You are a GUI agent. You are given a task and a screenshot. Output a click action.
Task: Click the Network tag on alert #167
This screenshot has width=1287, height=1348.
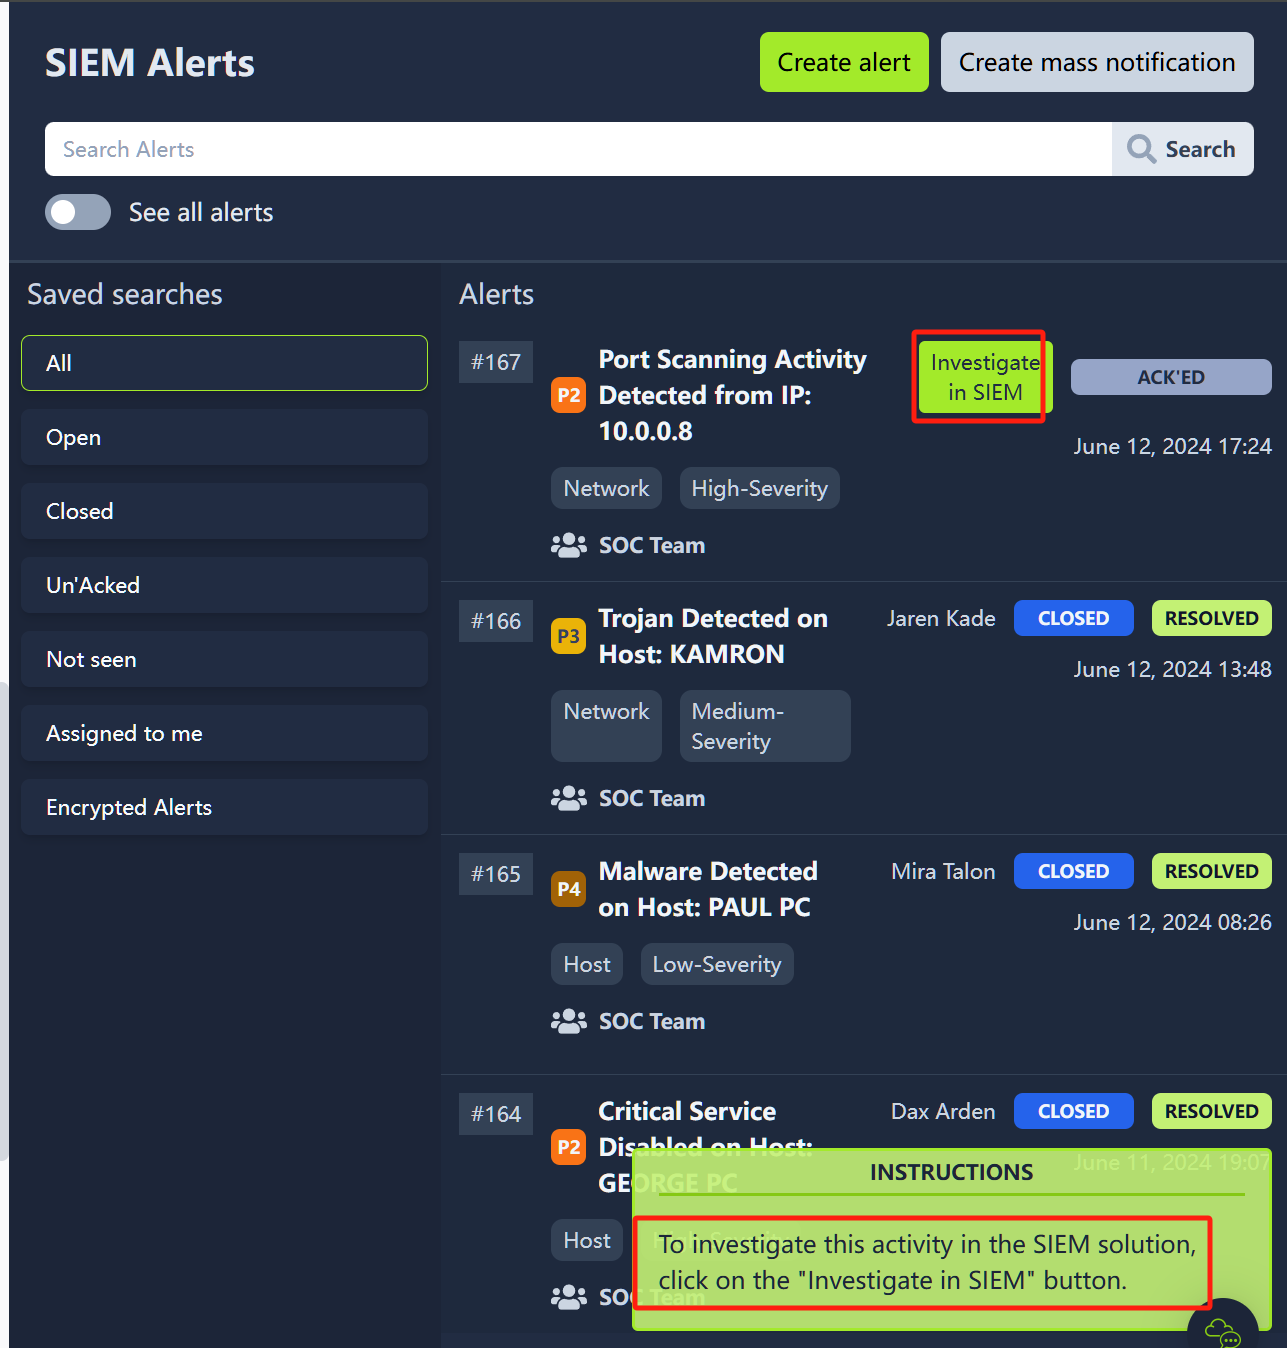pyautogui.click(x=606, y=488)
